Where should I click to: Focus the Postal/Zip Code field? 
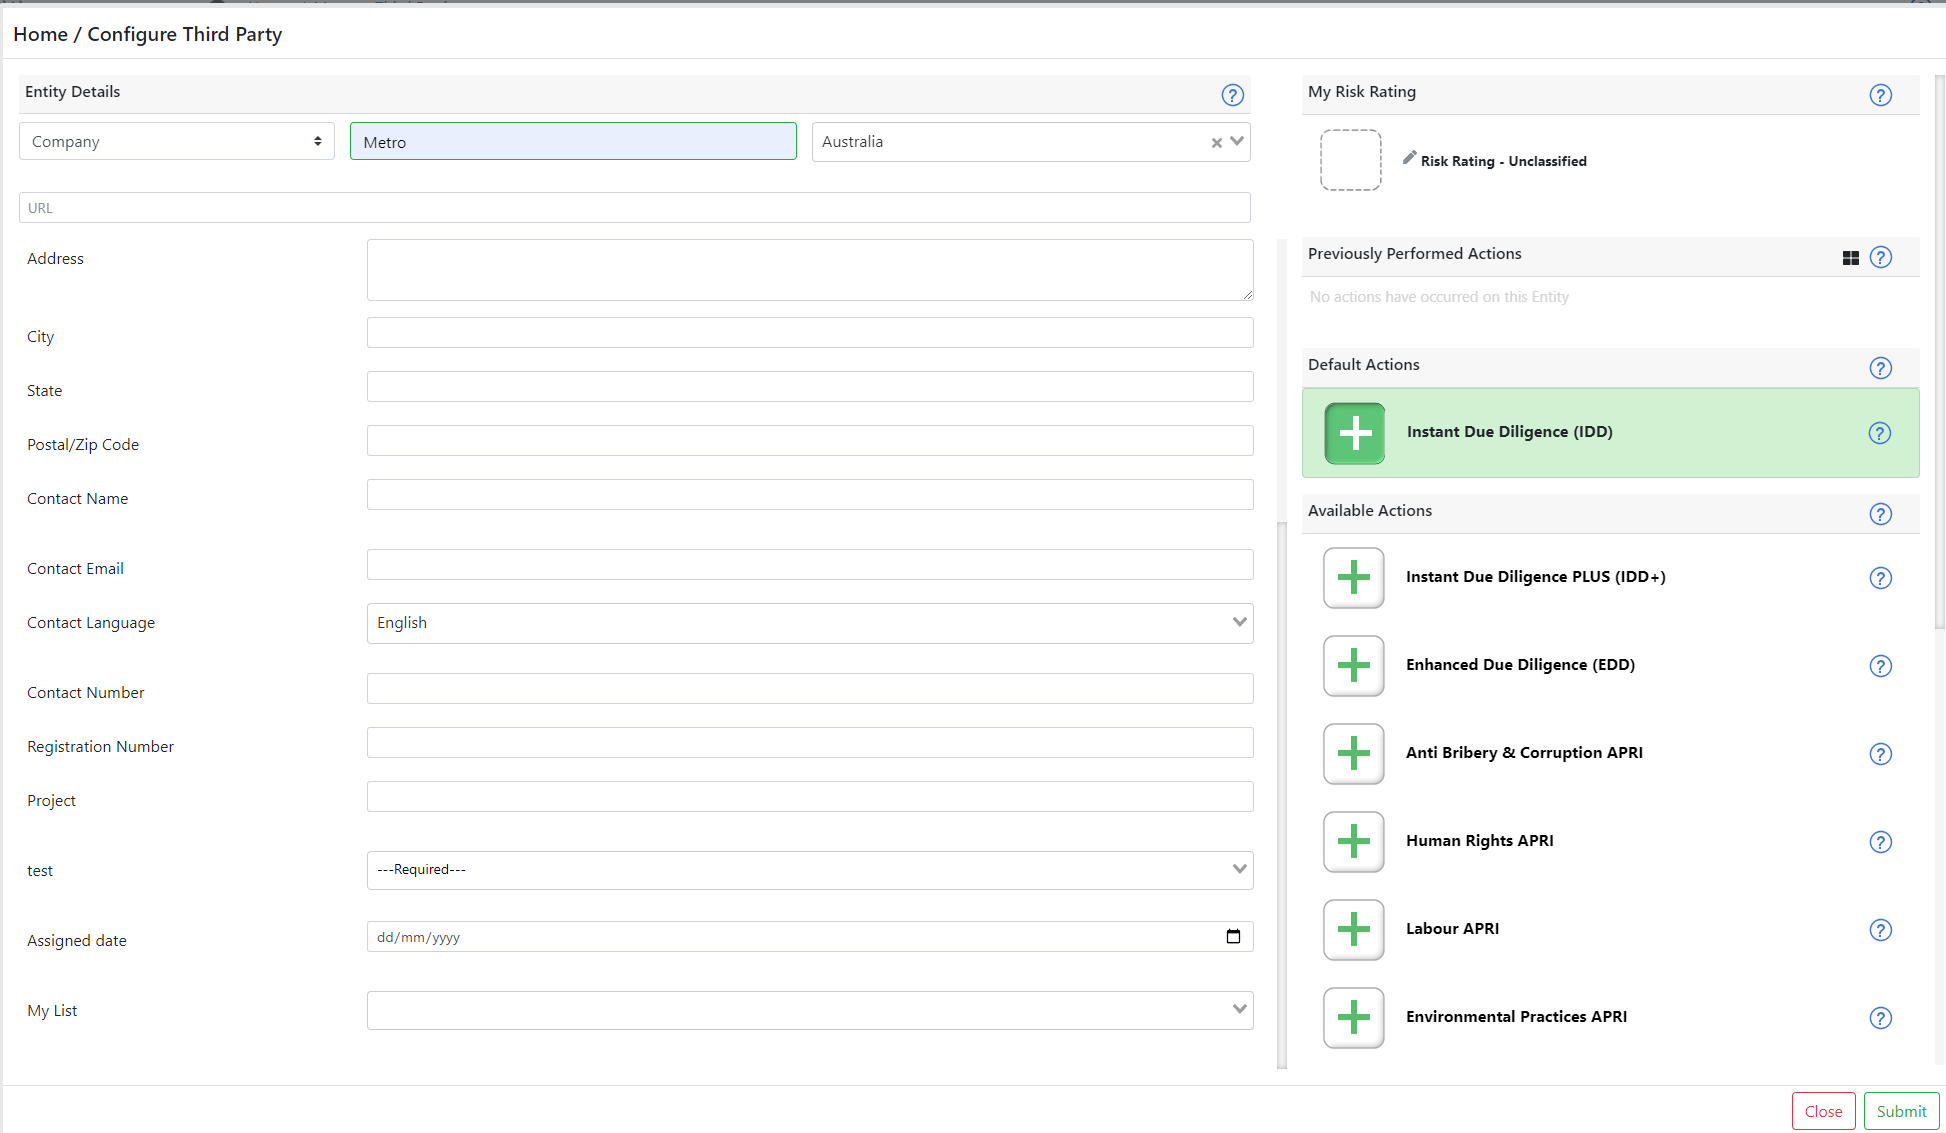(x=810, y=441)
